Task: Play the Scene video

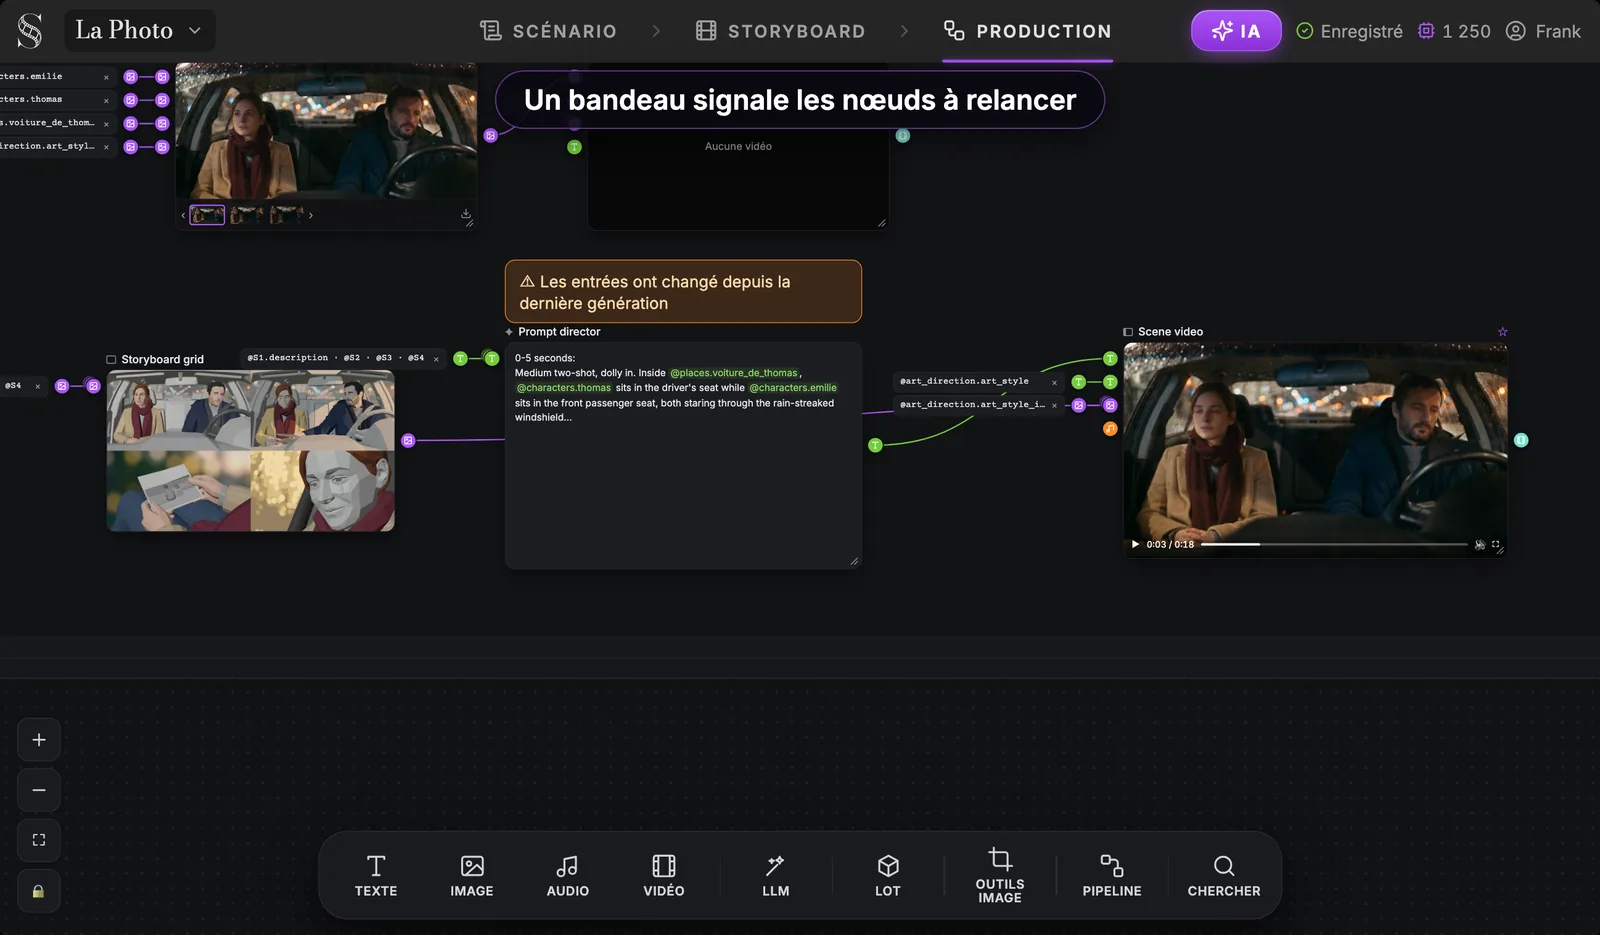Action: point(1135,544)
